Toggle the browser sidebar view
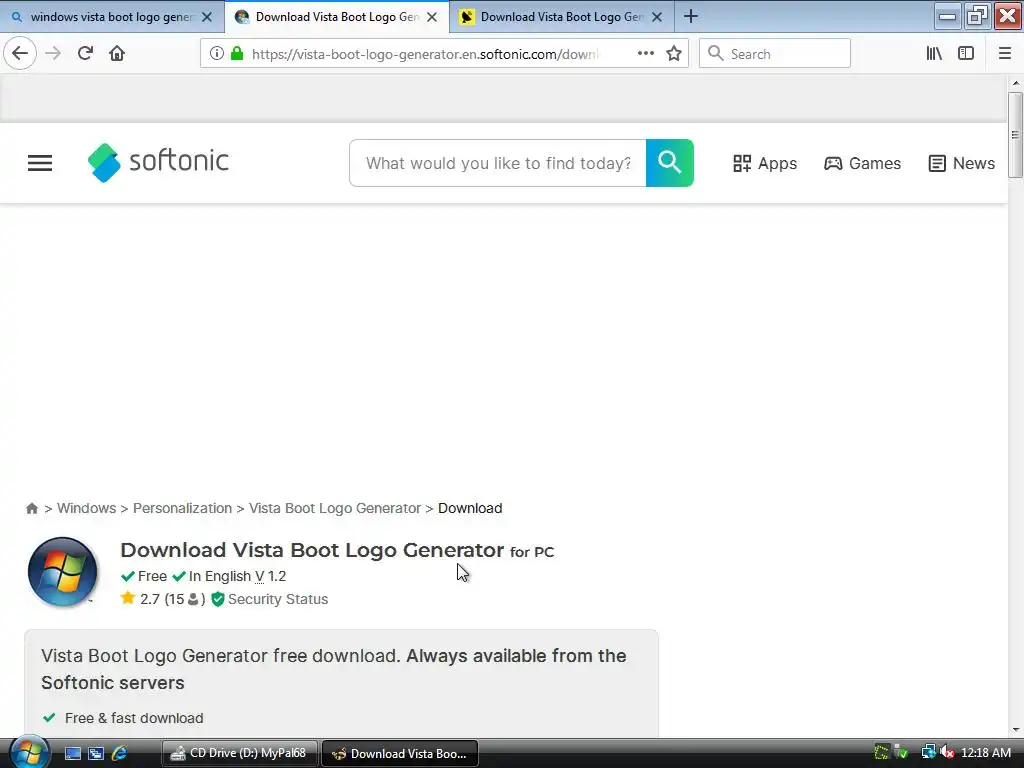1024x768 pixels. pyautogui.click(x=966, y=54)
